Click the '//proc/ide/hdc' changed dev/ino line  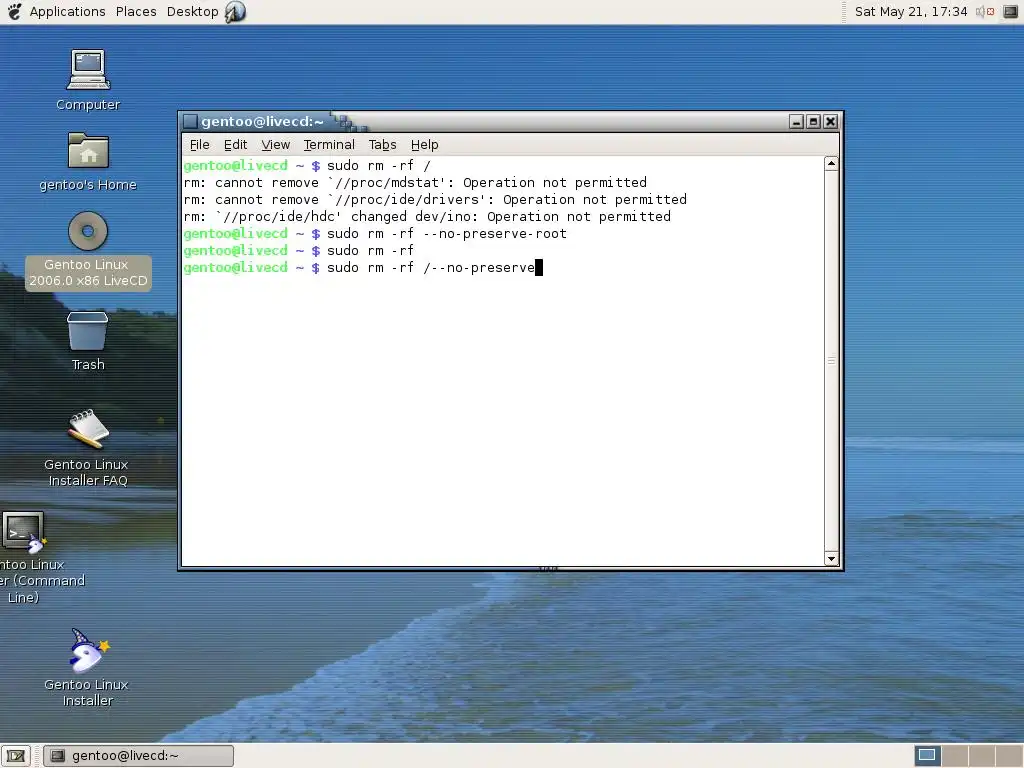[x=427, y=217]
